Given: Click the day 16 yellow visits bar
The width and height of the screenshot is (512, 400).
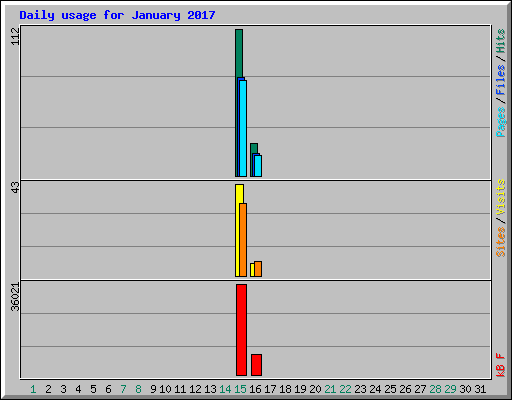Looking at the screenshot, I should pos(252,270).
